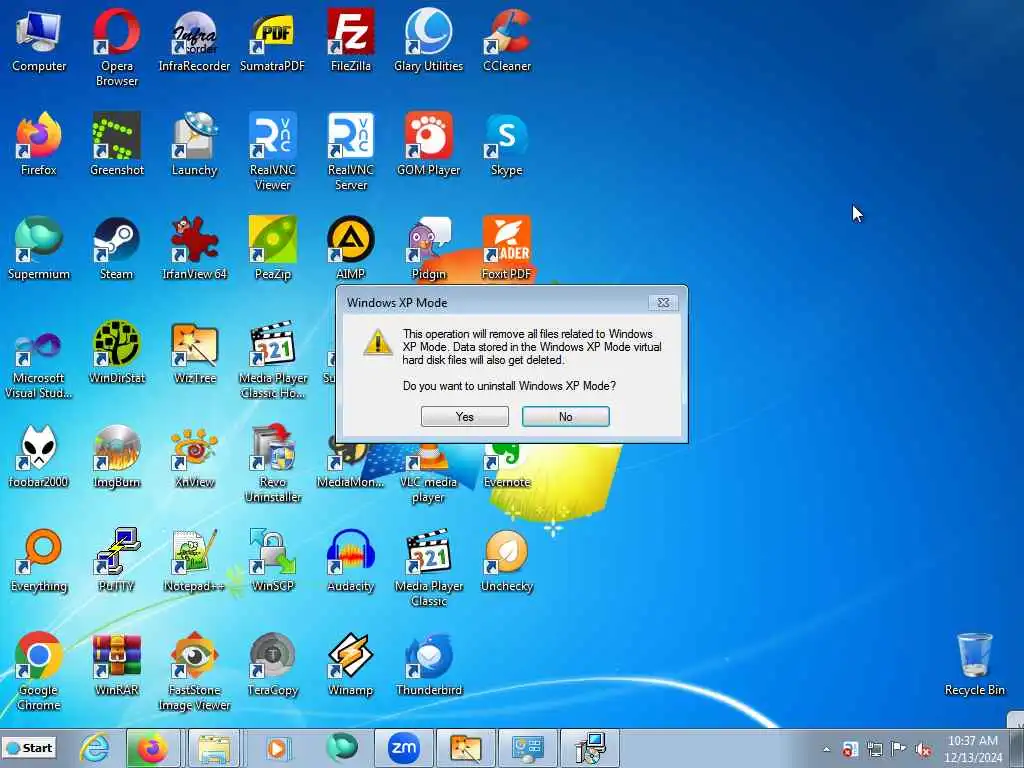1024x768 pixels.
Task: Open the Computer desktop icon
Action: coord(39,40)
